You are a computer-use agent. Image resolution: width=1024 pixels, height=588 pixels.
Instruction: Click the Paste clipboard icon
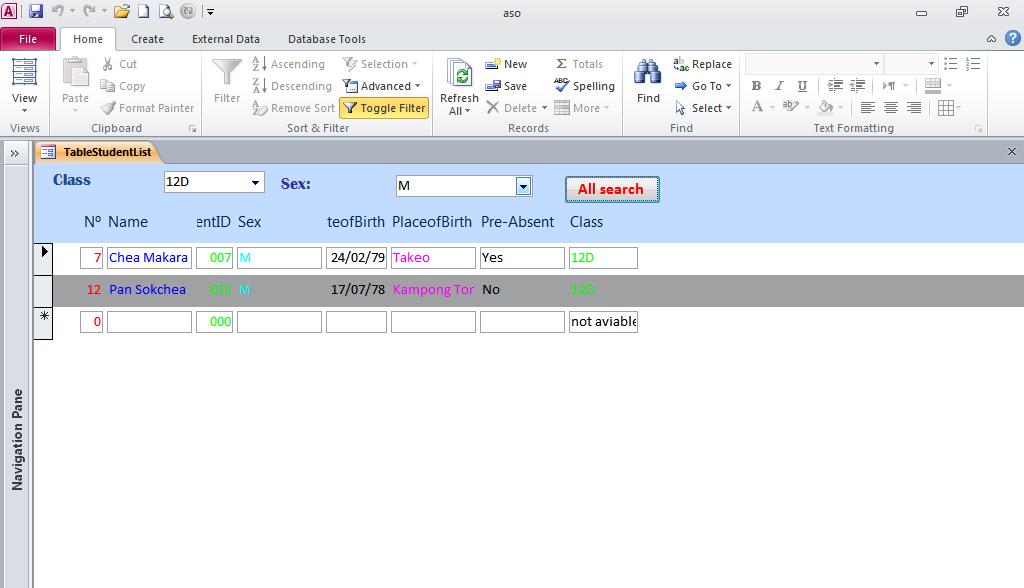pos(75,72)
